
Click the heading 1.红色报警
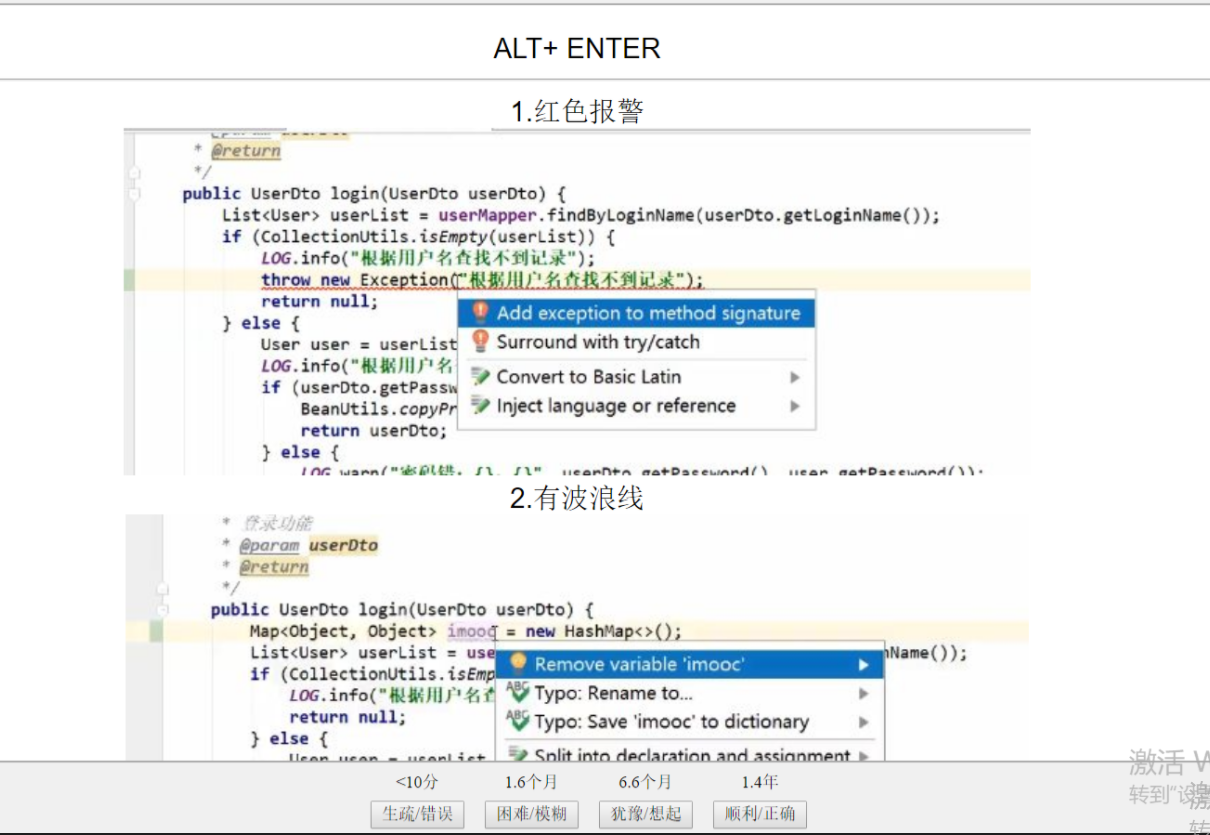click(577, 111)
